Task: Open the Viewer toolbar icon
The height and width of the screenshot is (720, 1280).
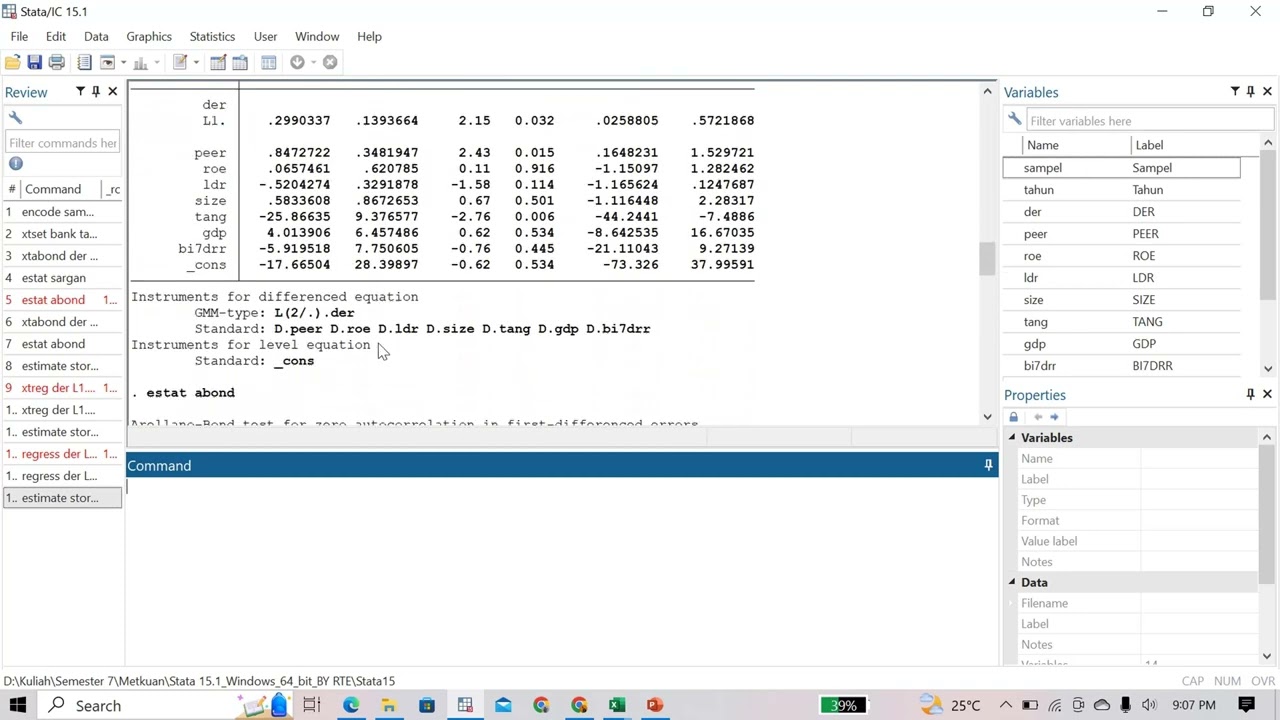Action: click(107, 62)
